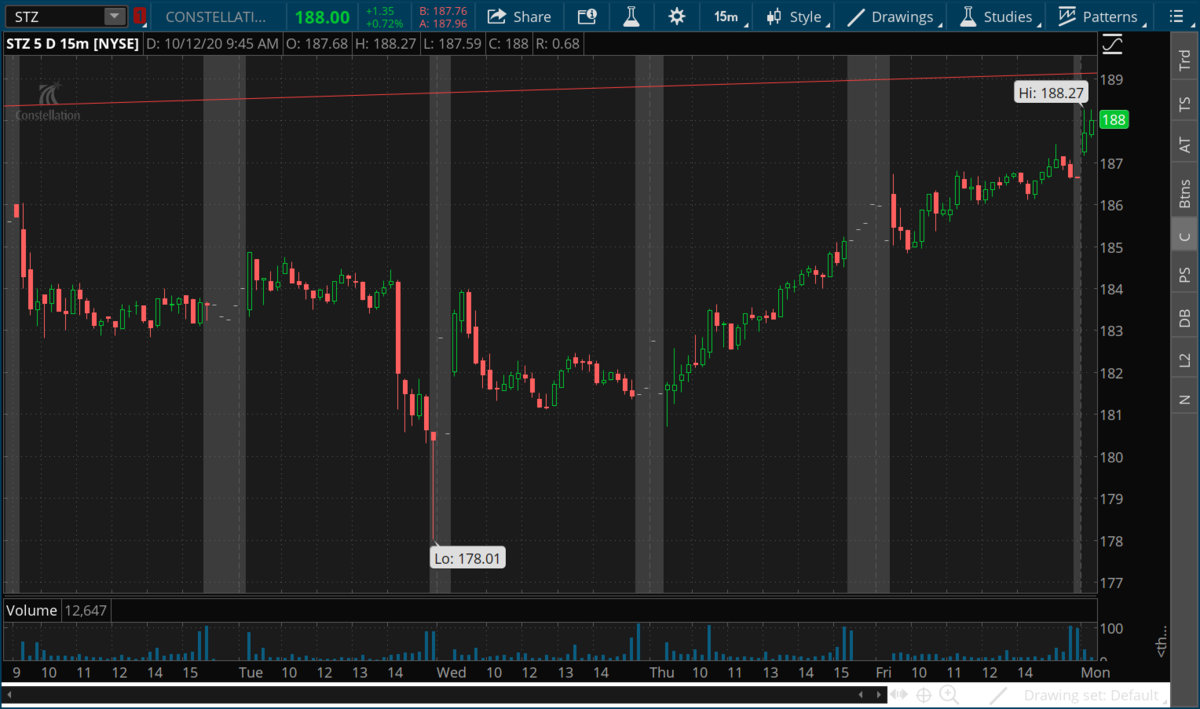Toggle the price axis scale icon

(1112, 45)
